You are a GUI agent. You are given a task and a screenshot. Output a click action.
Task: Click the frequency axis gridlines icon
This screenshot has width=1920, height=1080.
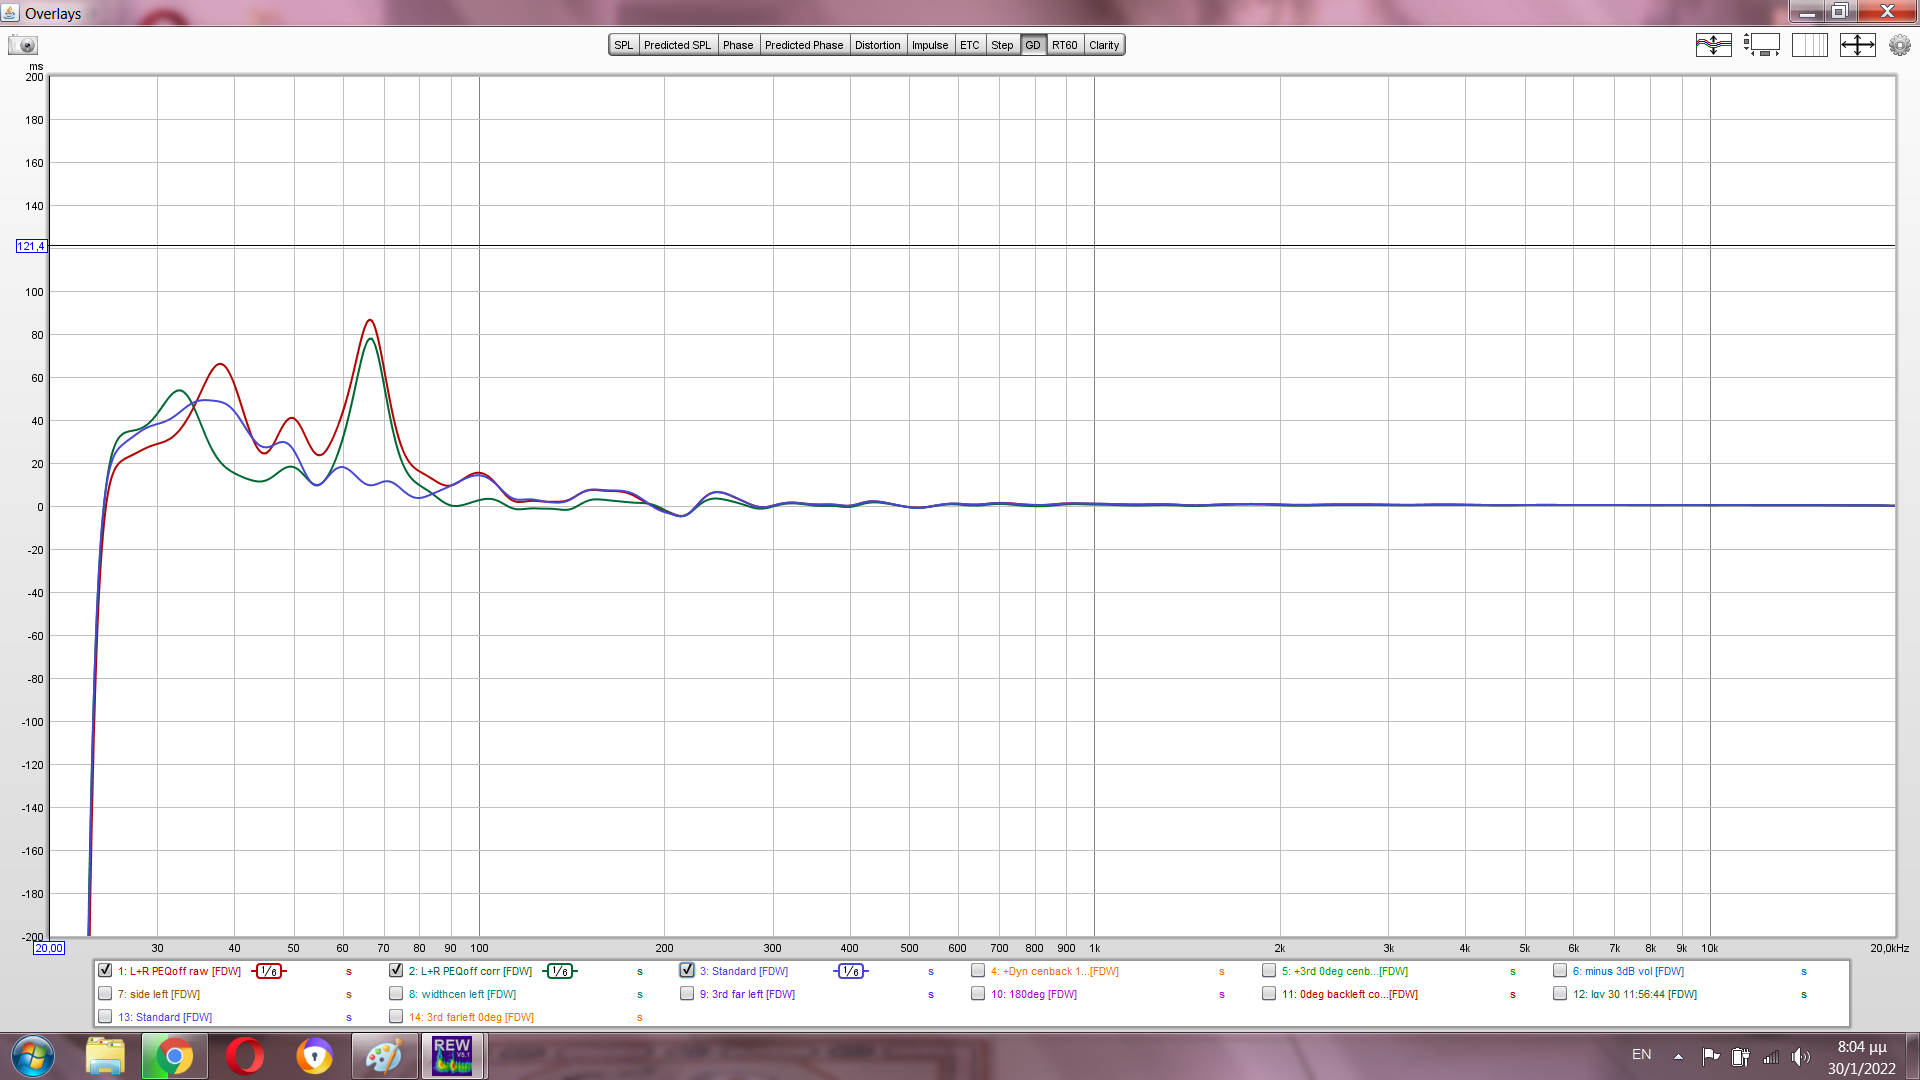(x=1809, y=45)
